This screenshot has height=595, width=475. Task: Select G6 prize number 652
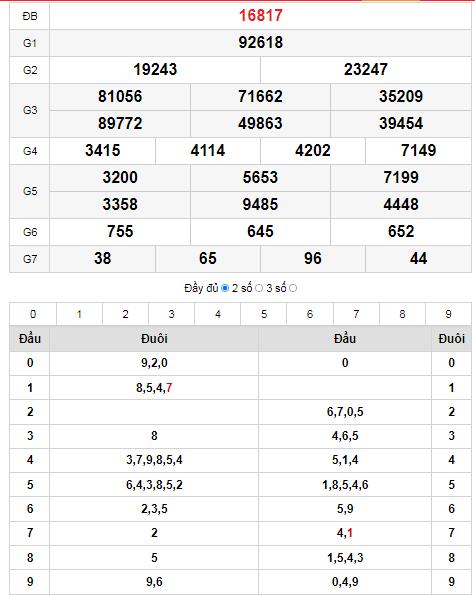(x=401, y=231)
